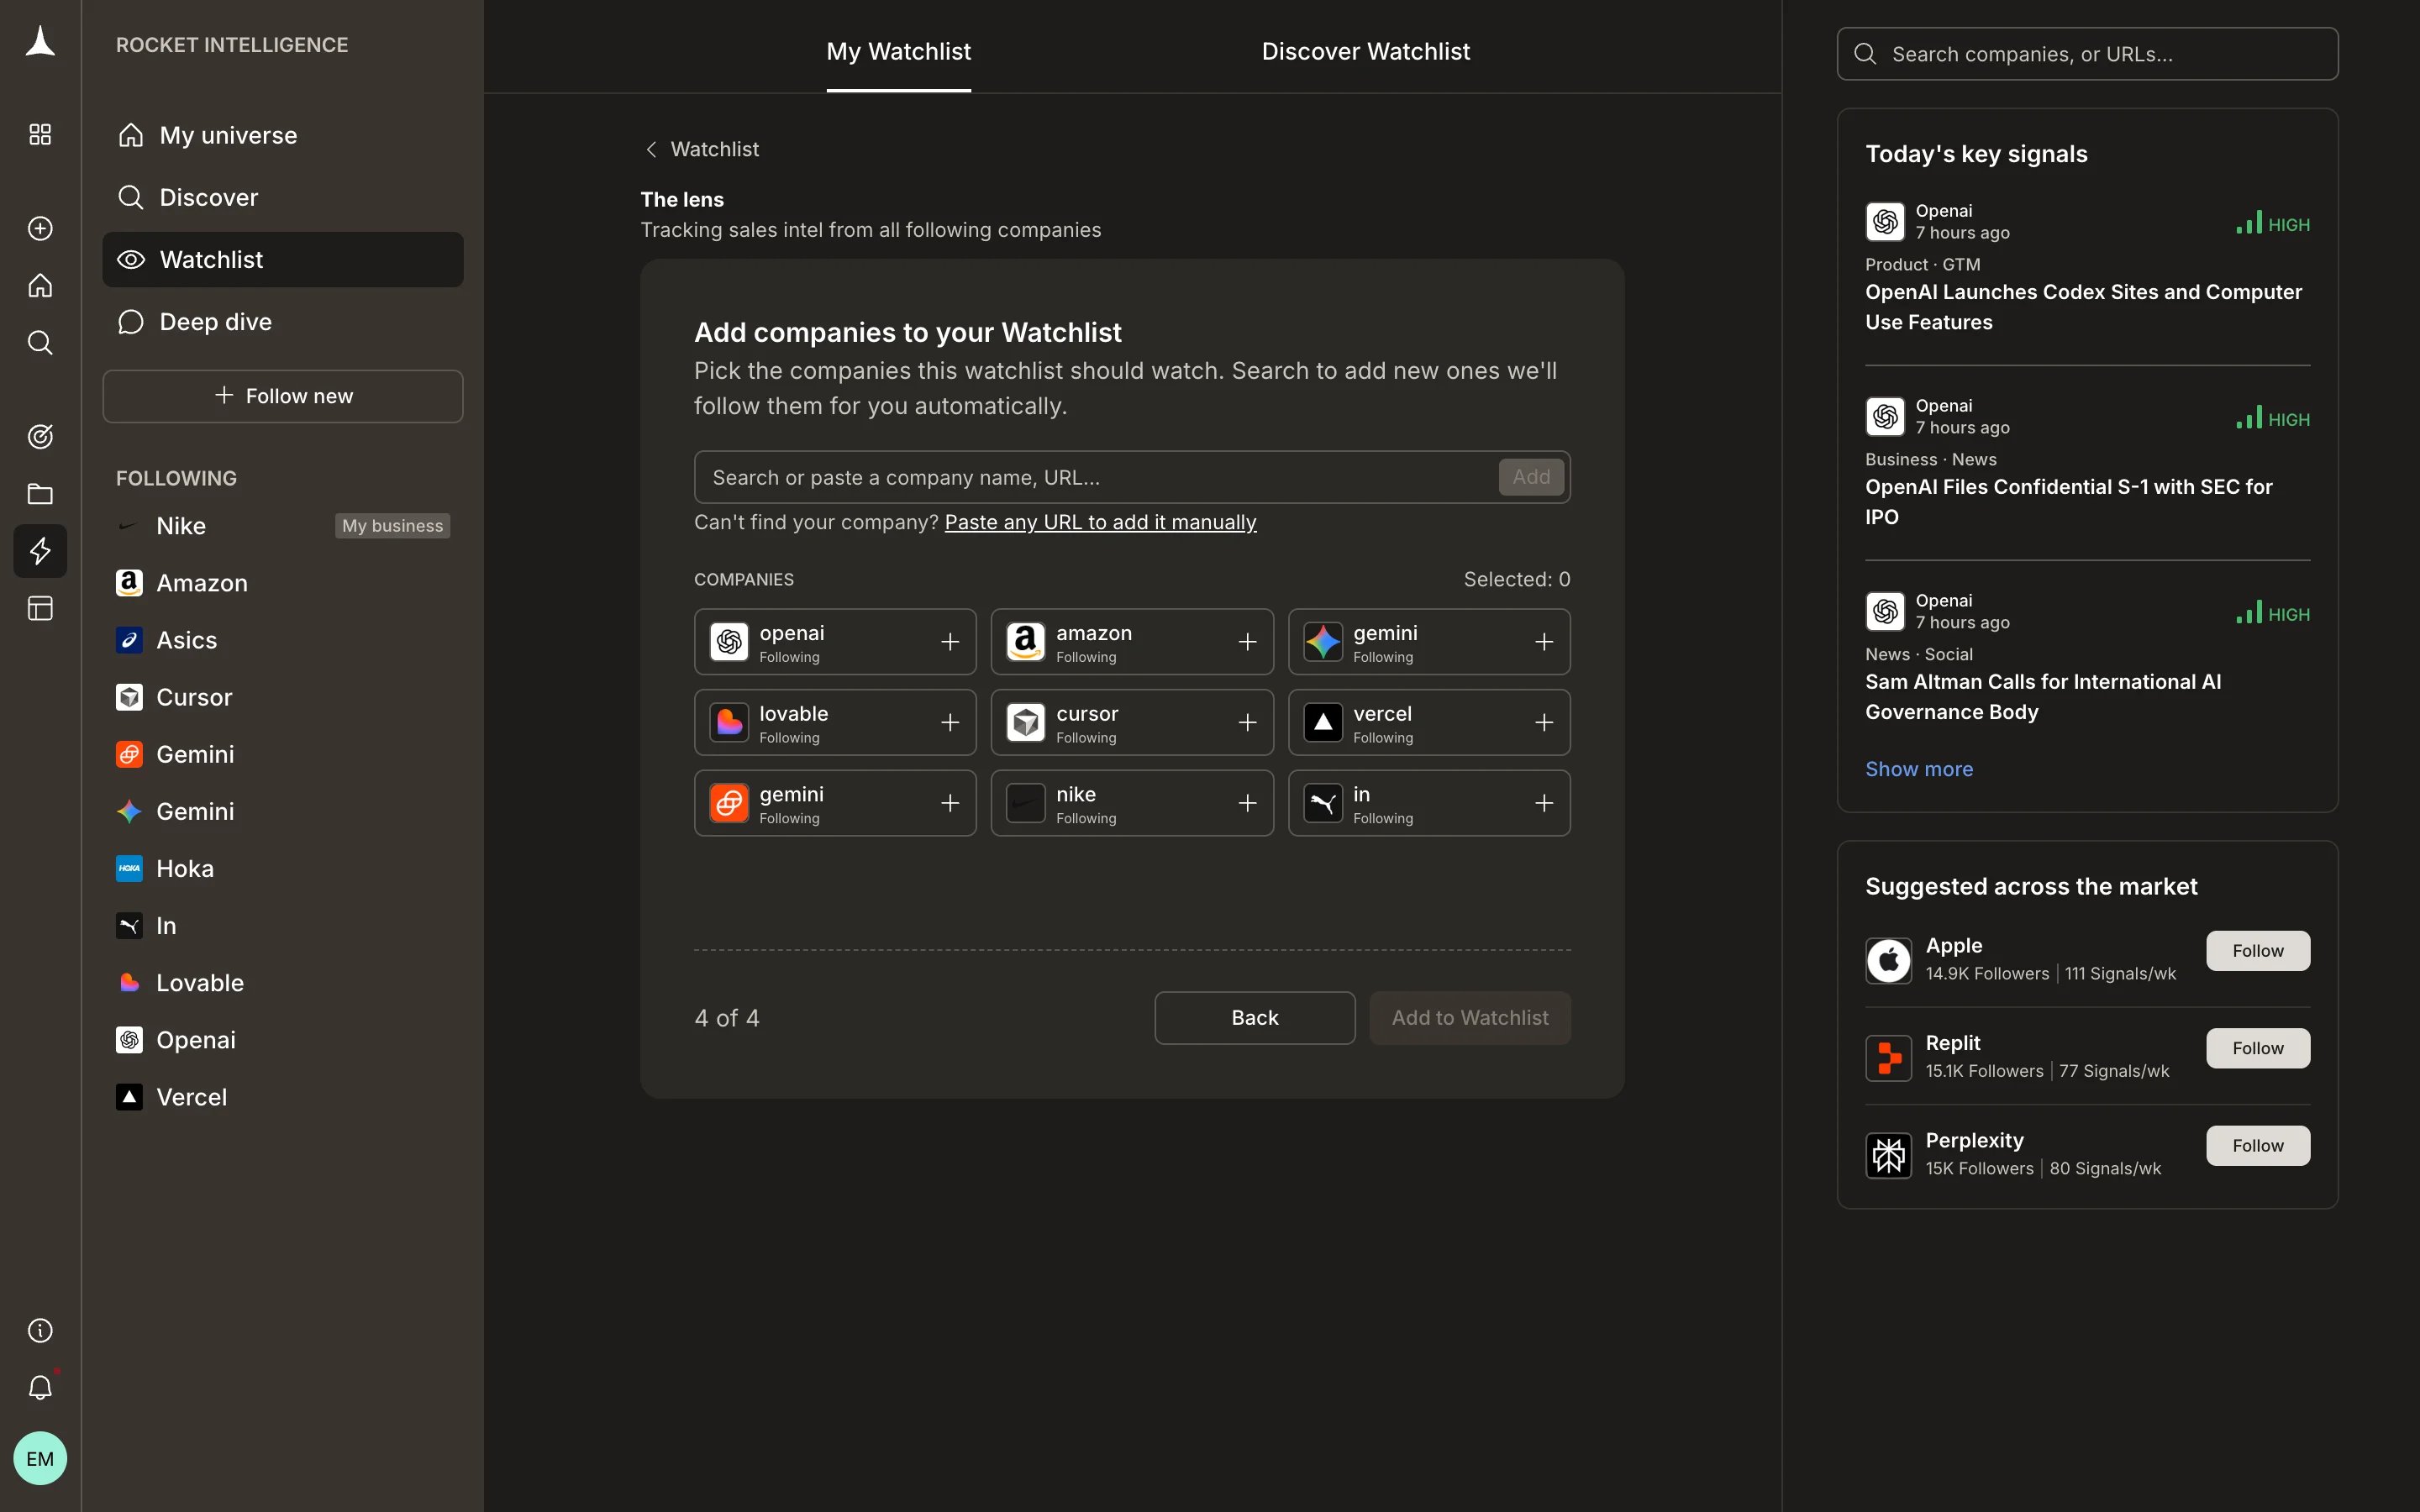Add openai with its plus icon

[x=950, y=642]
